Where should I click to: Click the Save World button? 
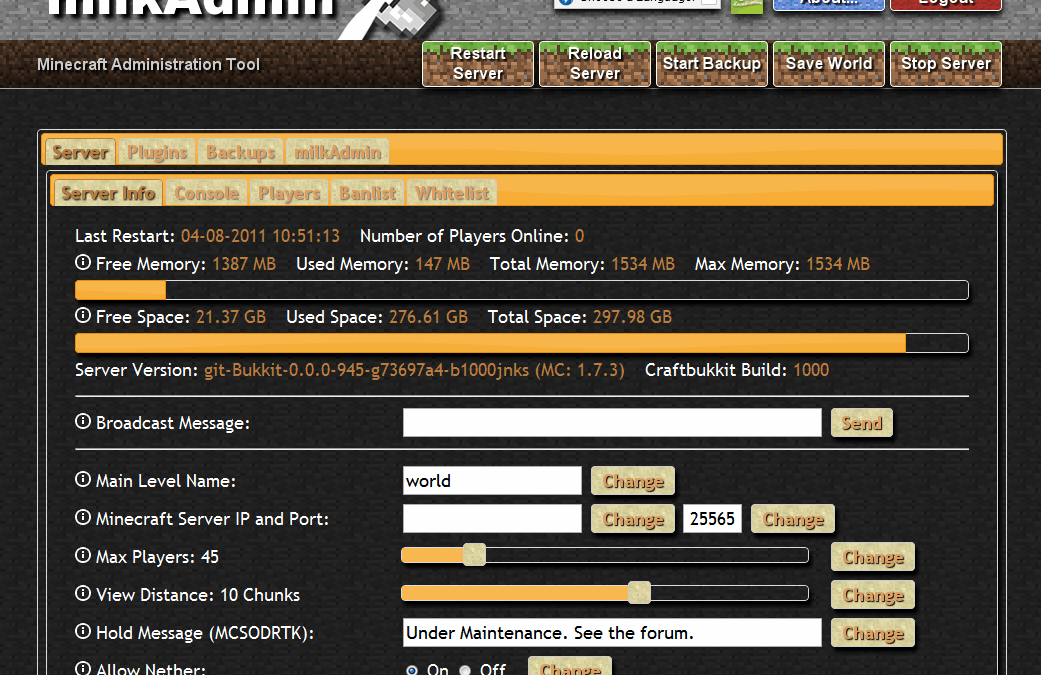pyautogui.click(x=829, y=64)
